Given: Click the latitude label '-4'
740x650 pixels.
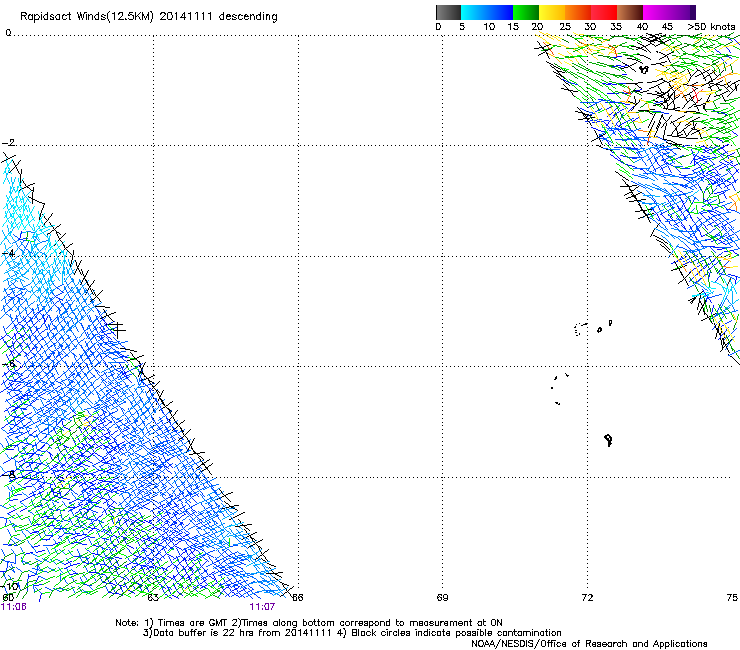Looking at the screenshot, I should (x=8, y=253).
